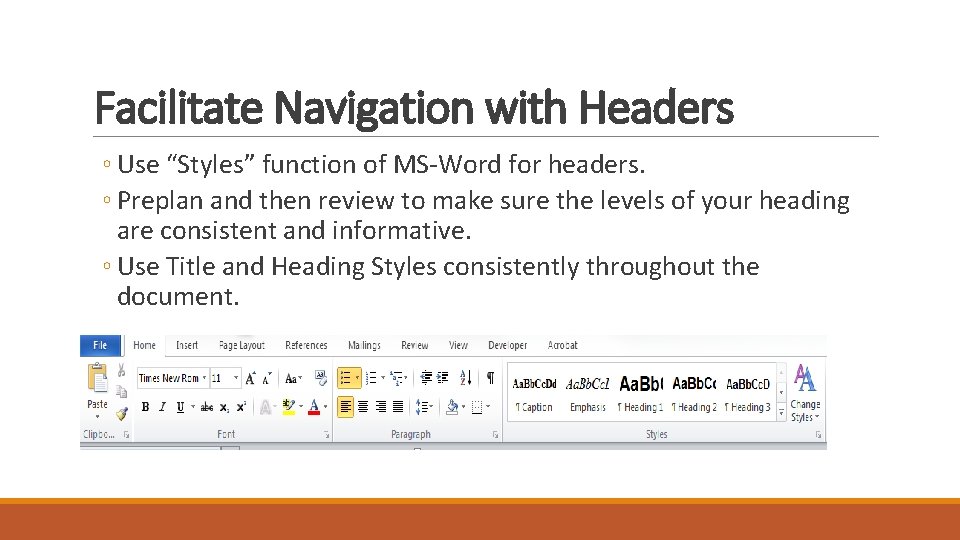Switch to the Page Layout tab
The width and height of the screenshot is (960, 540).
(242, 345)
